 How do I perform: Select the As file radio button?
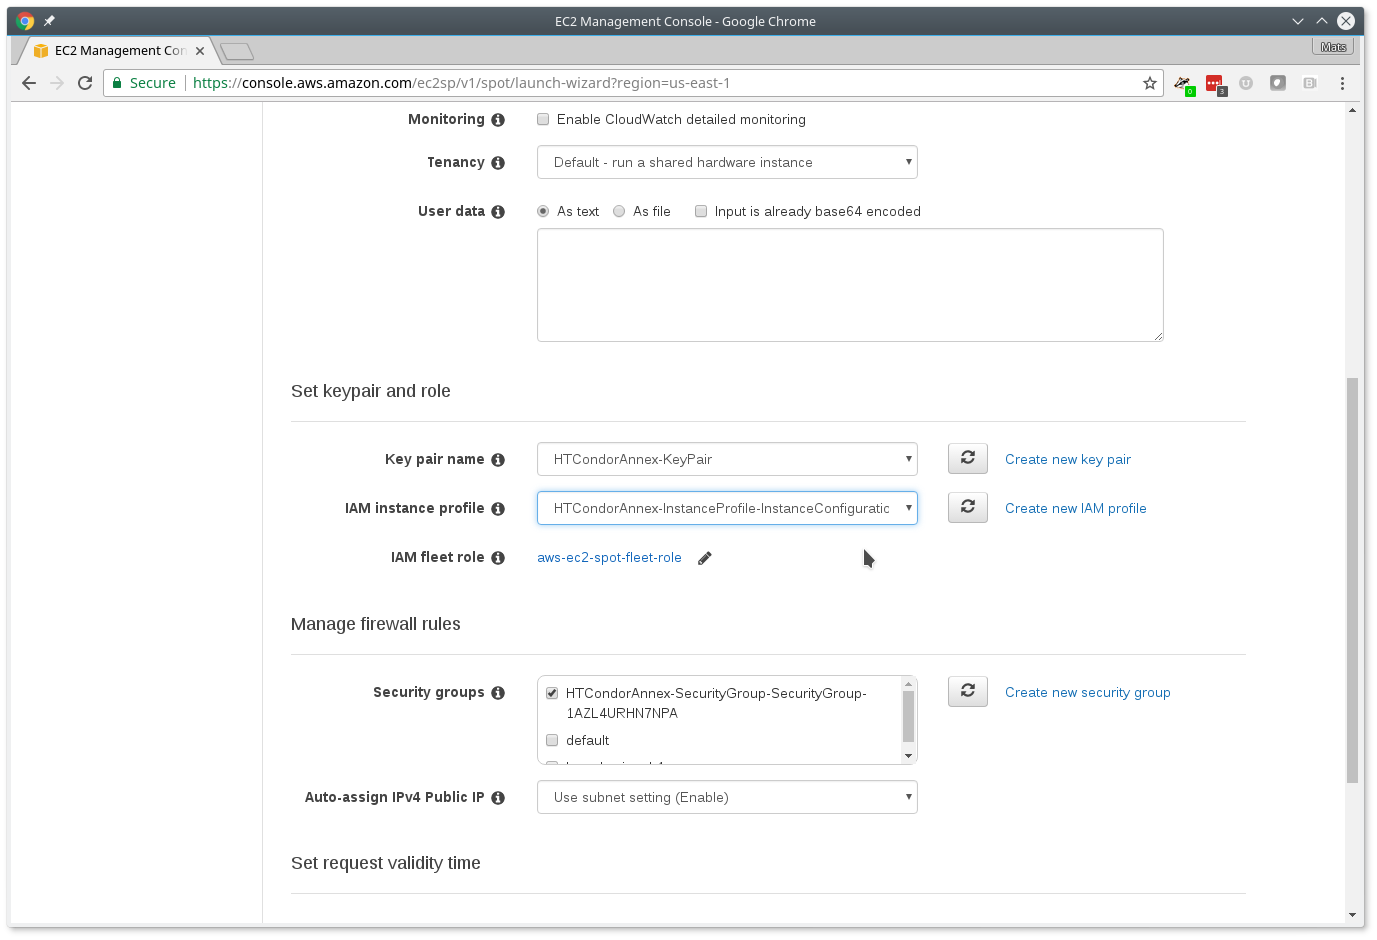tap(619, 211)
